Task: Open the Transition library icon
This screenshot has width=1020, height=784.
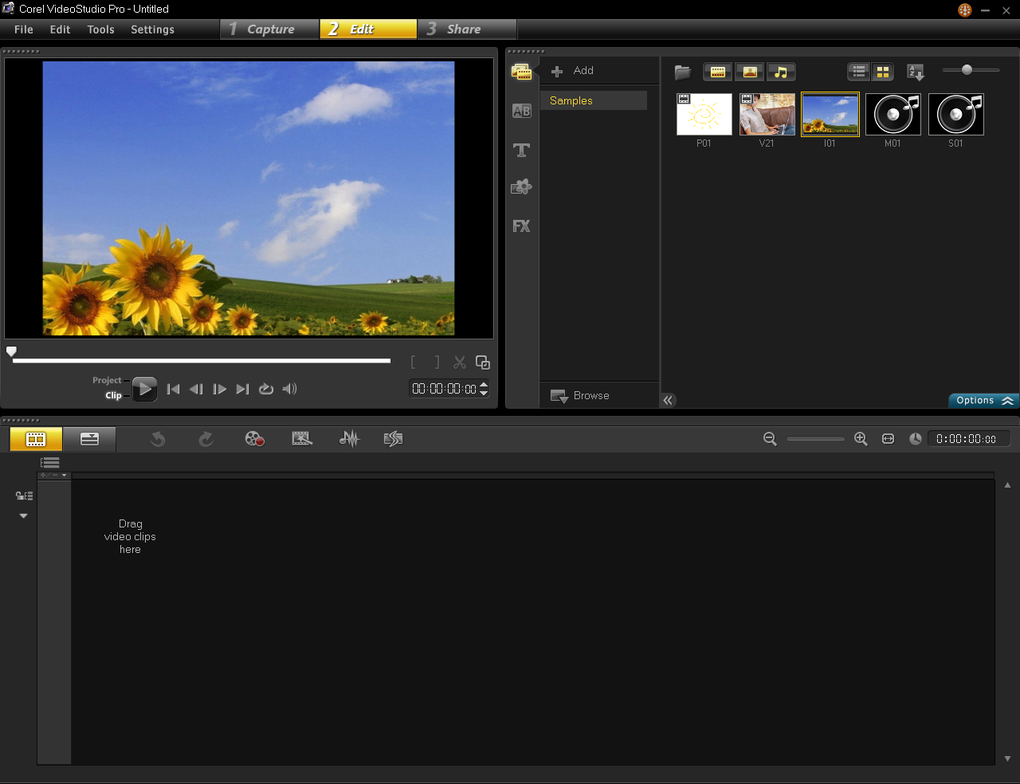Action: (x=521, y=111)
